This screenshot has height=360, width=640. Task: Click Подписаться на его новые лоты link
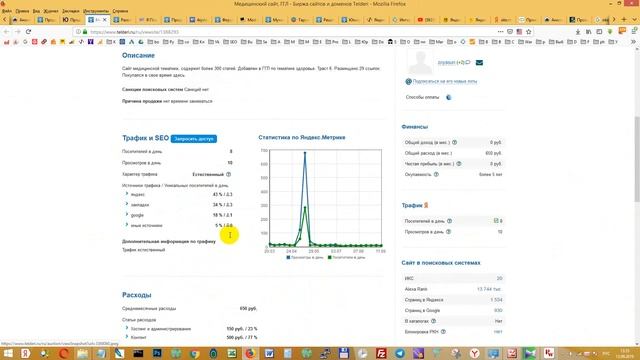click(445, 81)
